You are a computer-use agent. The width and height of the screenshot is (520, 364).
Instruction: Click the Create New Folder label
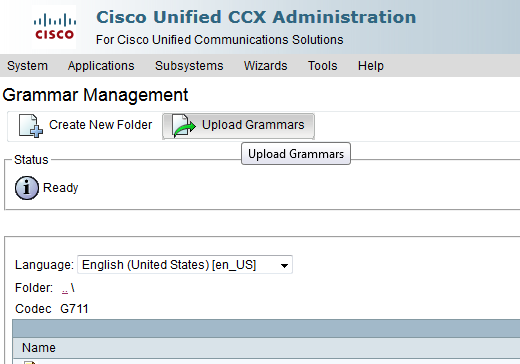point(100,125)
